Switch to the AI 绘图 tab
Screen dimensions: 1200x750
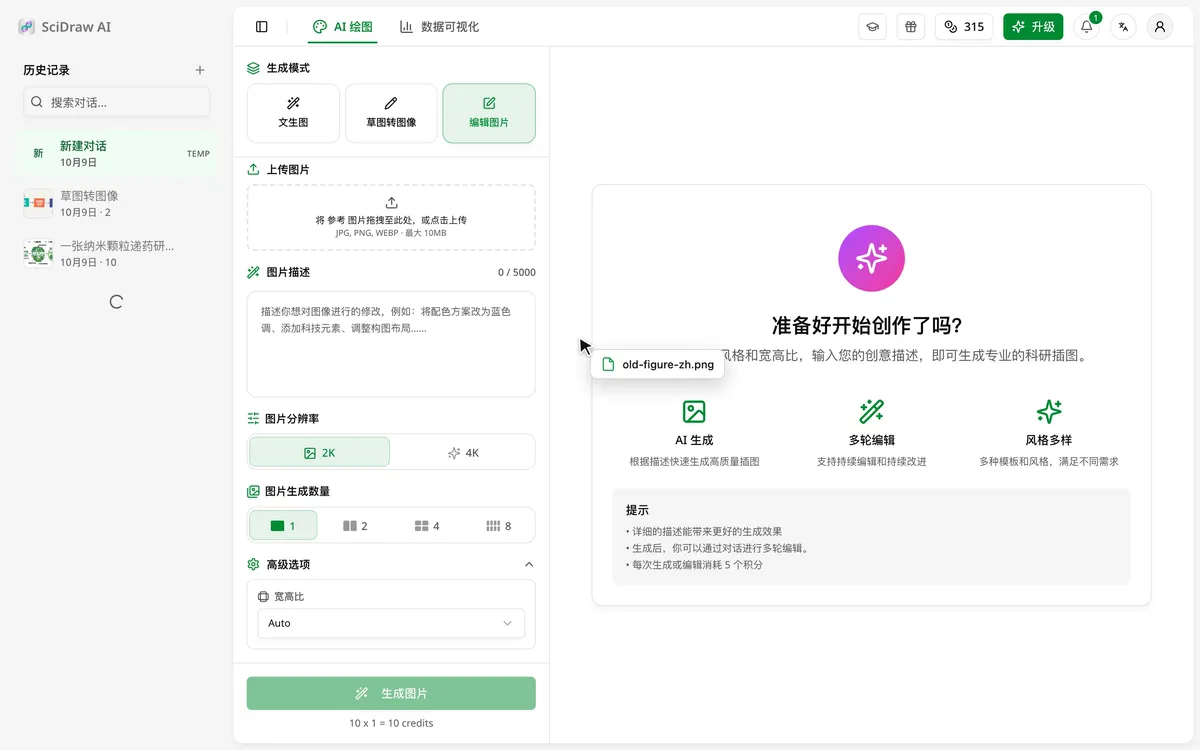pos(343,27)
